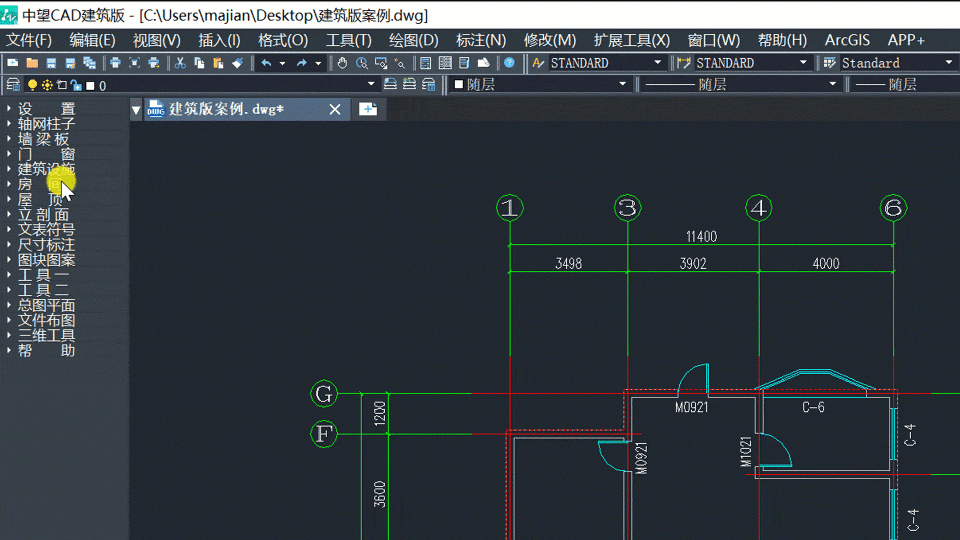Screen dimensions: 960x540
Task: Click the Zoom Previous icon
Action: tap(400, 63)
